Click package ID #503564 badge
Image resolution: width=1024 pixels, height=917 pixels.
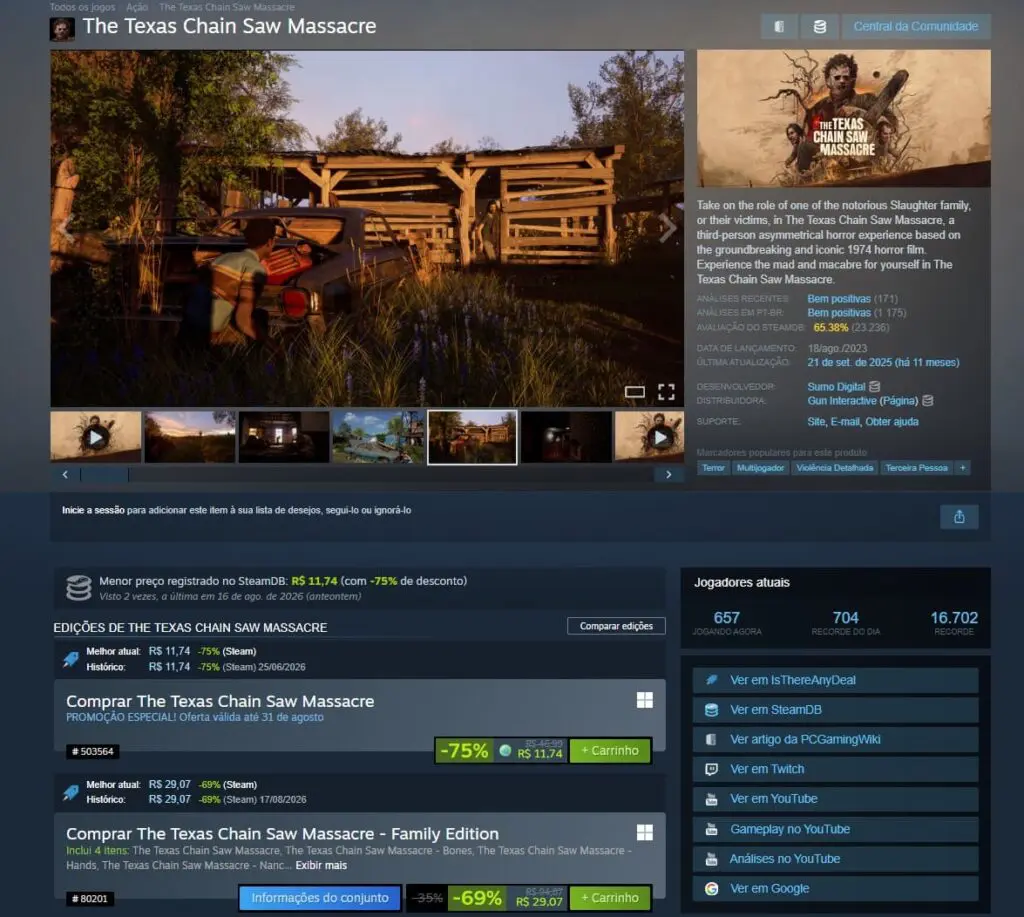(x=93, y=752)
